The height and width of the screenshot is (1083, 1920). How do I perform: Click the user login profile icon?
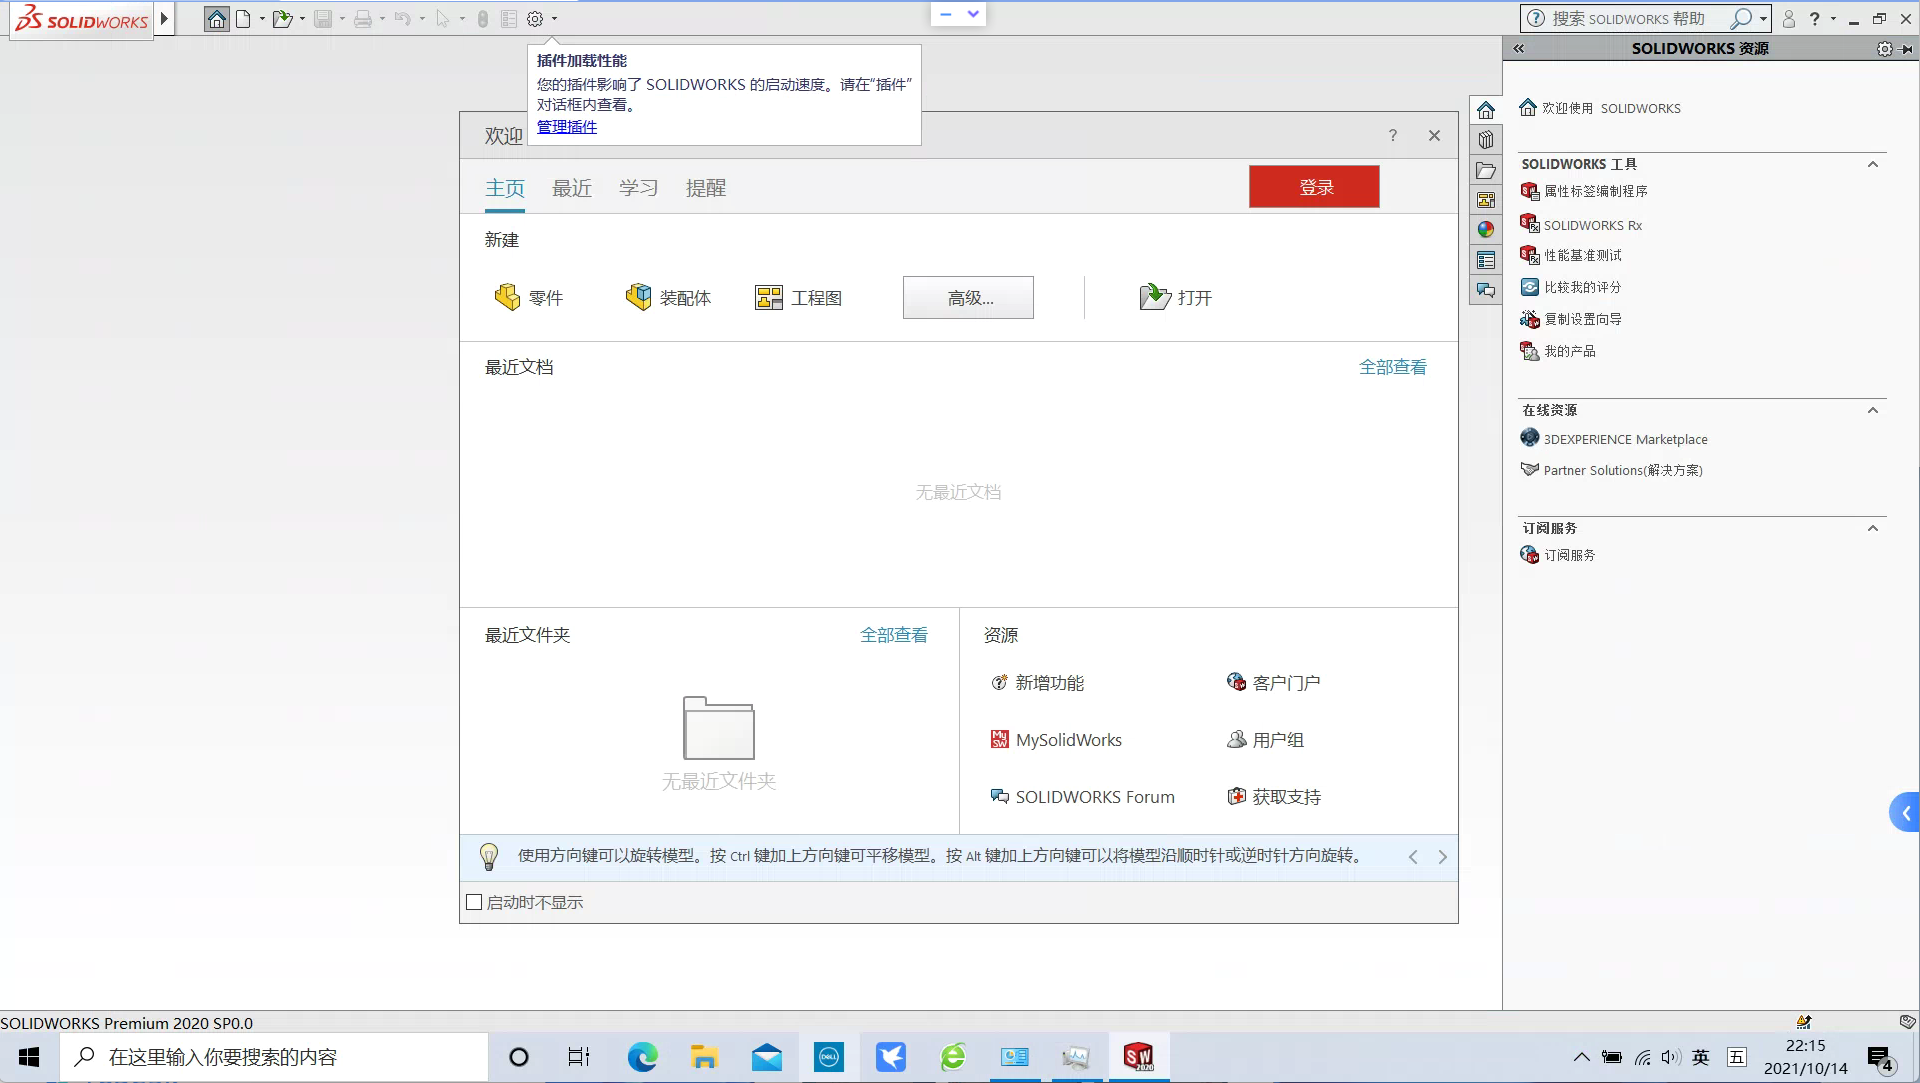point(1789,19)
